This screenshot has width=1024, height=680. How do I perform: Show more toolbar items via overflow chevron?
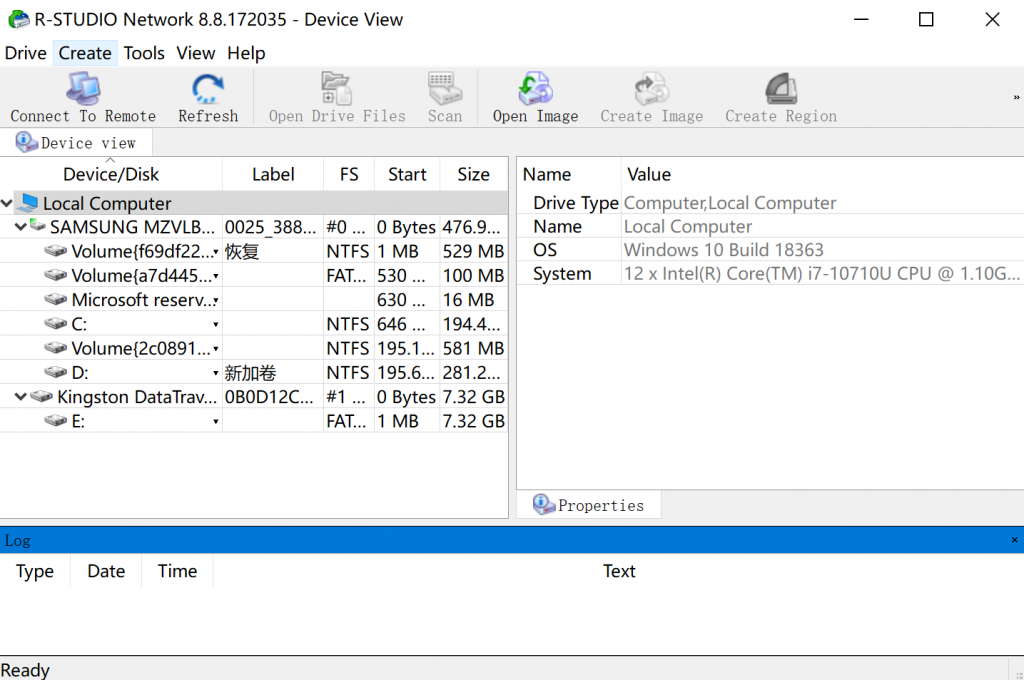(1016, 97)
